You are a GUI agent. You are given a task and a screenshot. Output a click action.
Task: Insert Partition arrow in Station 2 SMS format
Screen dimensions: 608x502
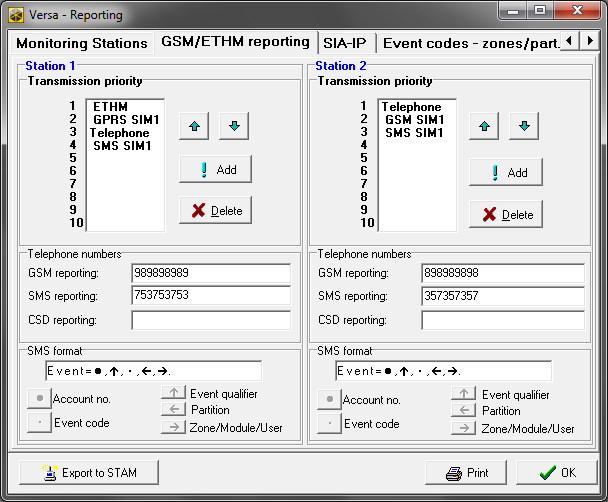(x=464, y=410)
